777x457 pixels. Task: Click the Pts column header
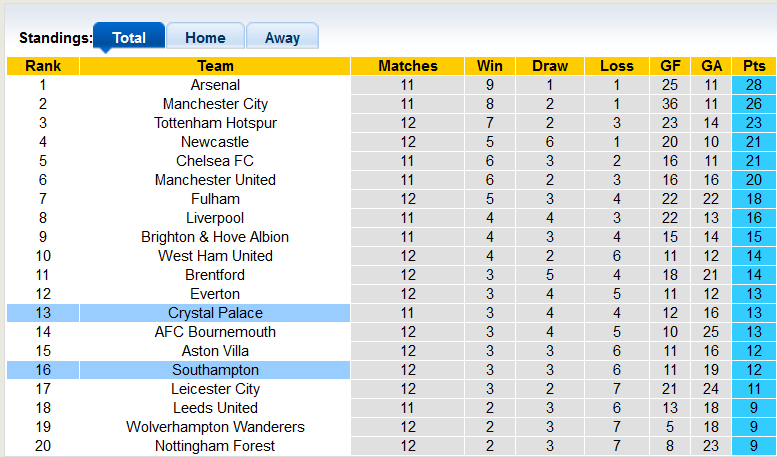coord(754,66)
